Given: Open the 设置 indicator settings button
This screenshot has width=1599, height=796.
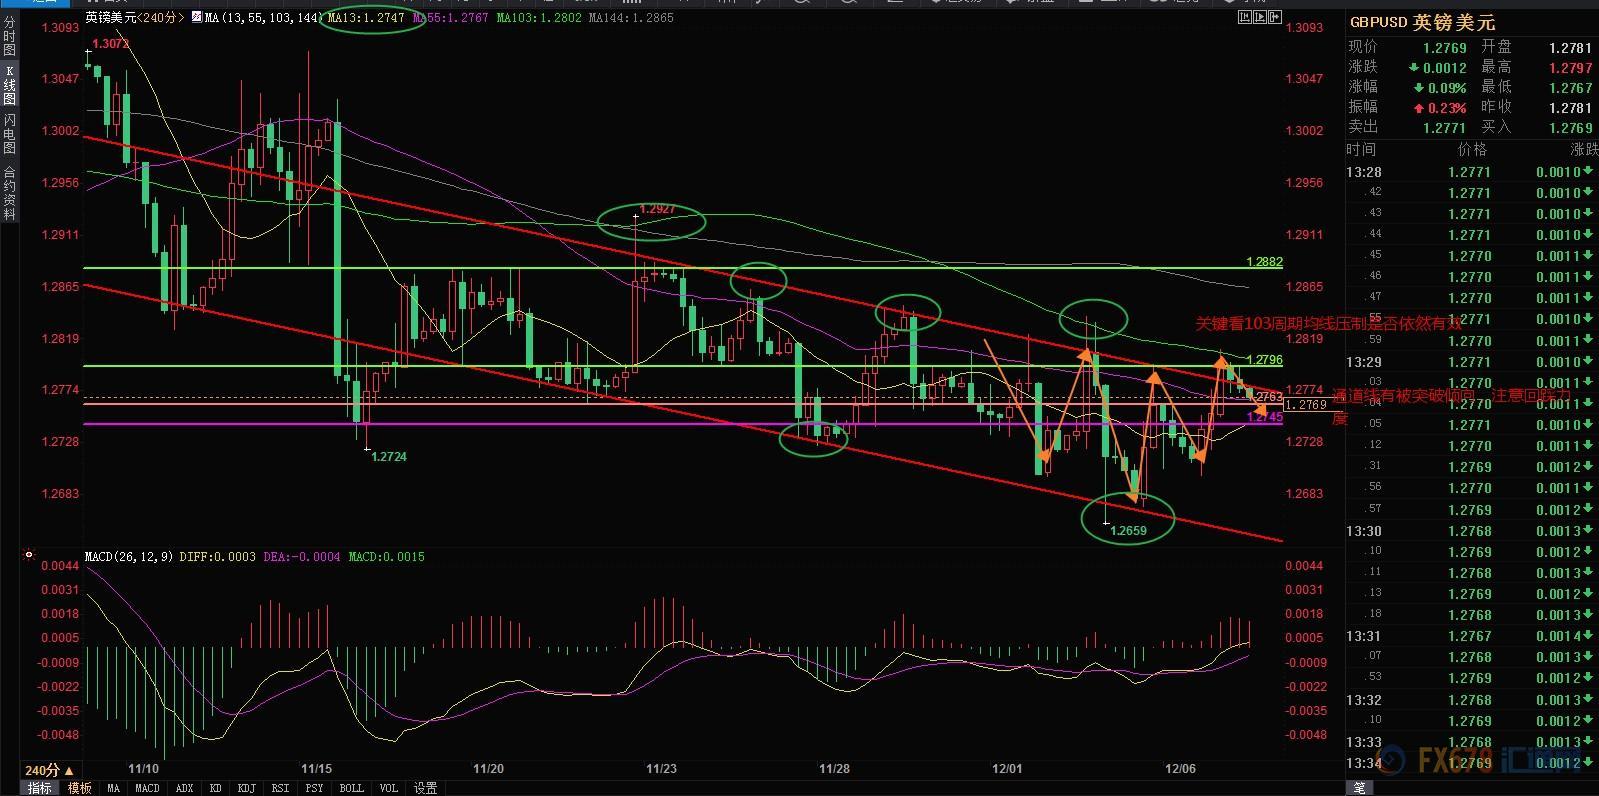Looking at the screenshot, I should coord(425,788).
